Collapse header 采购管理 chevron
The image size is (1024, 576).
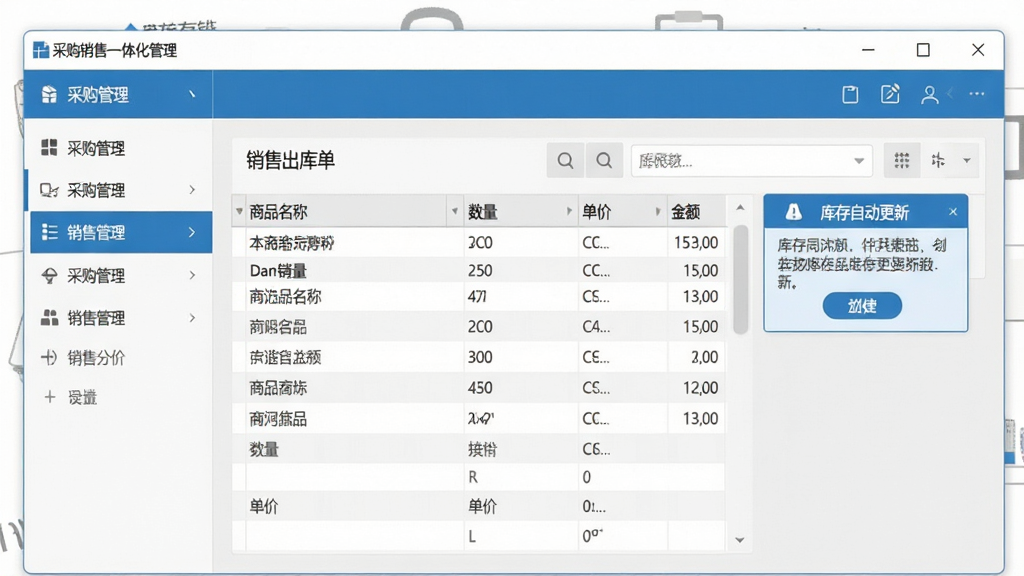click(192, 95)
